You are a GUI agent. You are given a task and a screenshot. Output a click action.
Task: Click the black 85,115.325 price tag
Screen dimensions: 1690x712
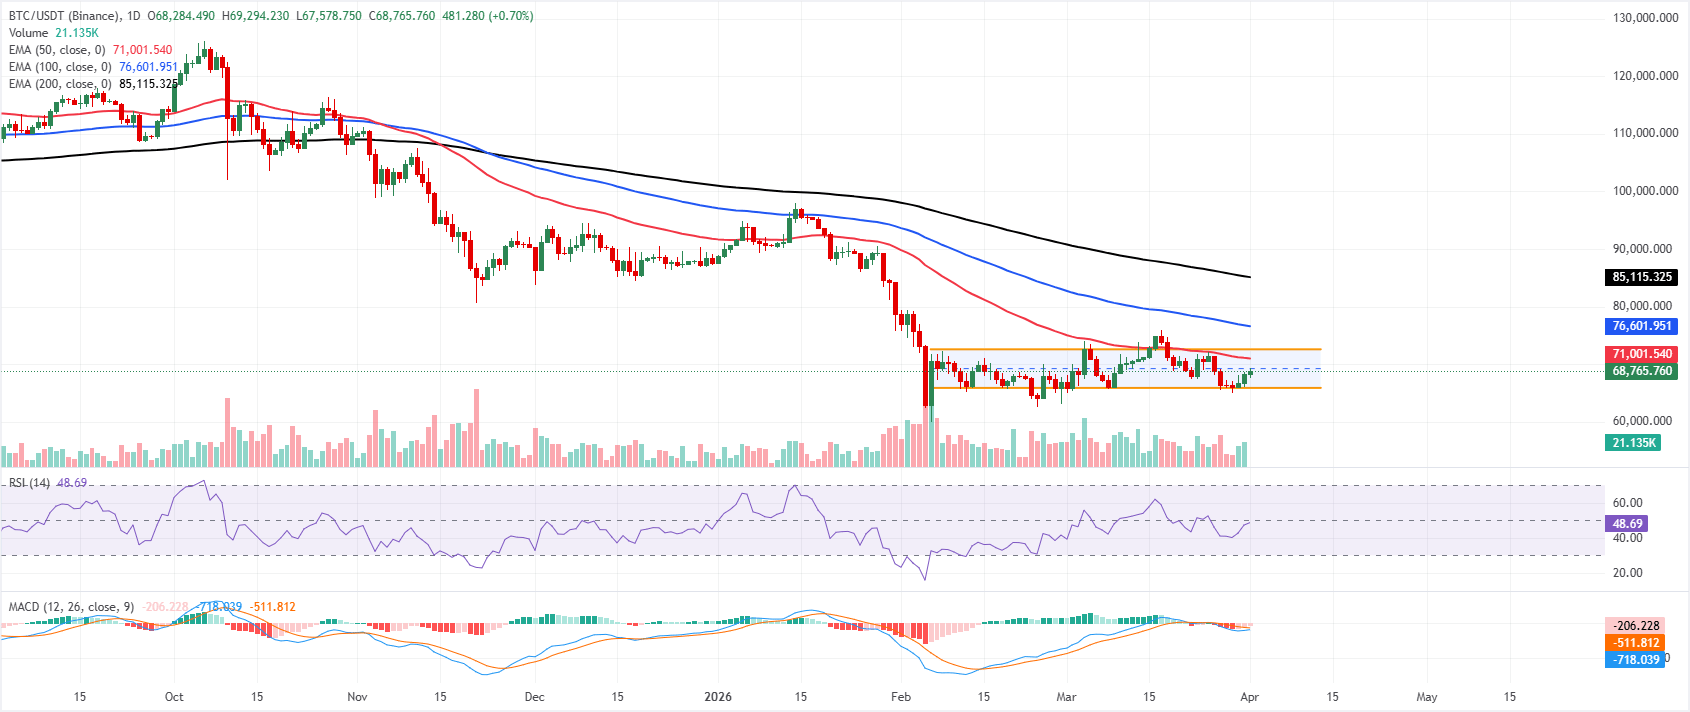(x=1642, y=277)
